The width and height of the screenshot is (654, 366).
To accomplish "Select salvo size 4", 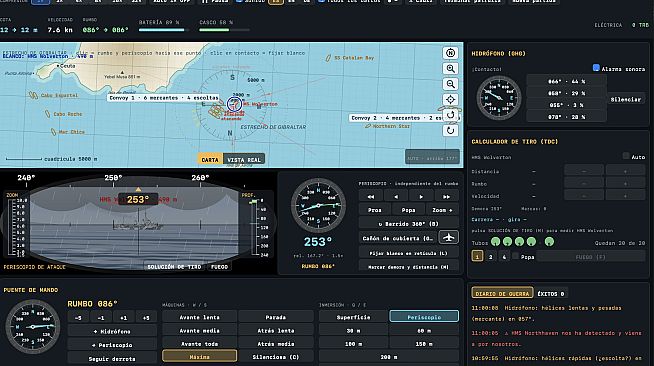I will 504,256.
